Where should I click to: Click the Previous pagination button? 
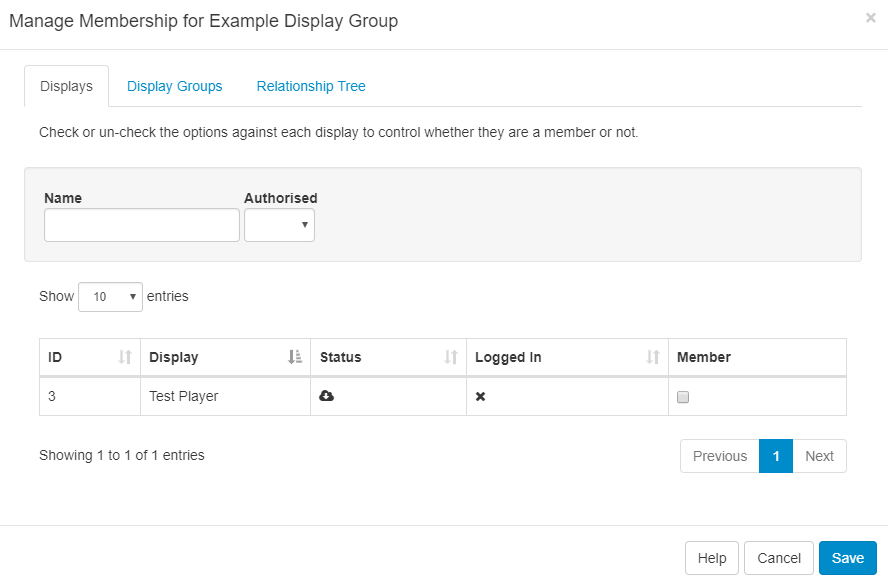tap(719, 456)
